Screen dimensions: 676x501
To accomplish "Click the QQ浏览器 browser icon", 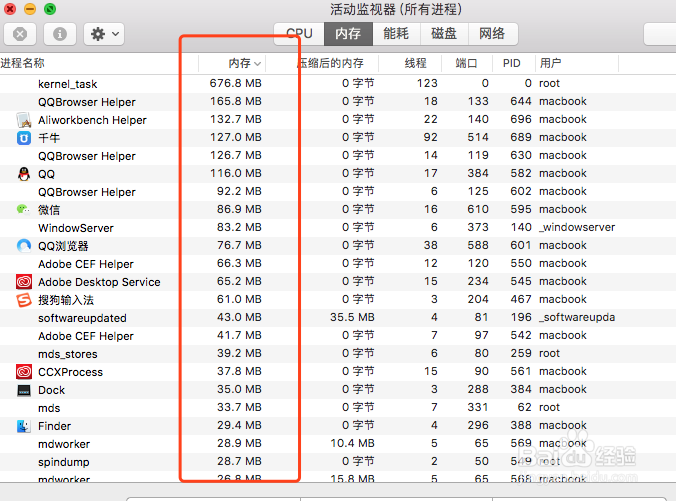I will [x=24, y=246].
